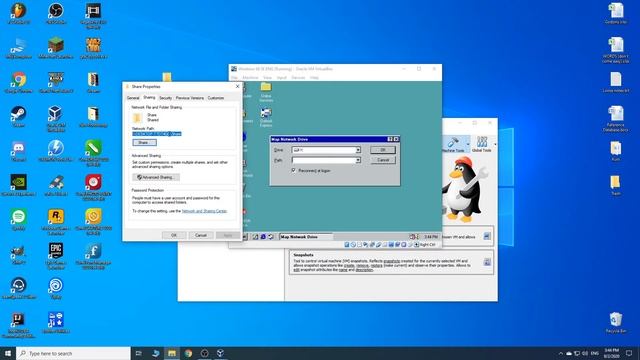Open Online Services folder in the VM
This screenshot has height=360, width=640.
tap(266, 92)
